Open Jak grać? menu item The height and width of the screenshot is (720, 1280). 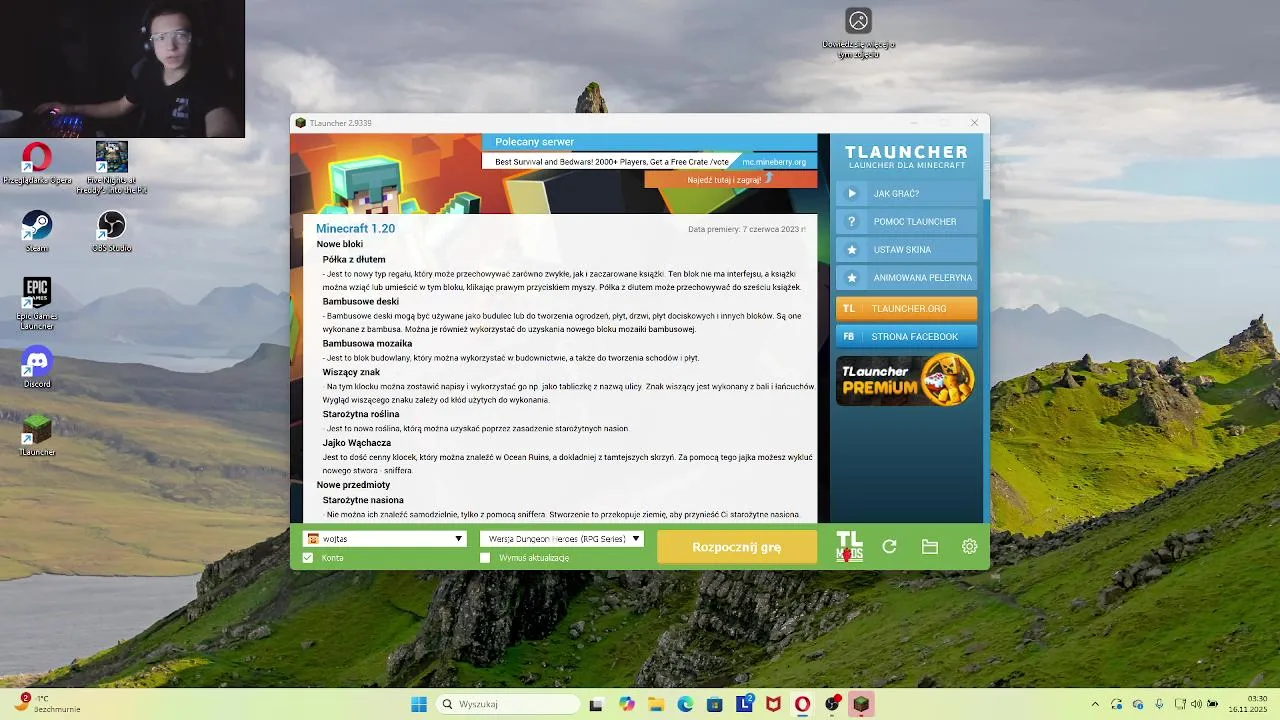pyautogui.click(x=906, y=194)
